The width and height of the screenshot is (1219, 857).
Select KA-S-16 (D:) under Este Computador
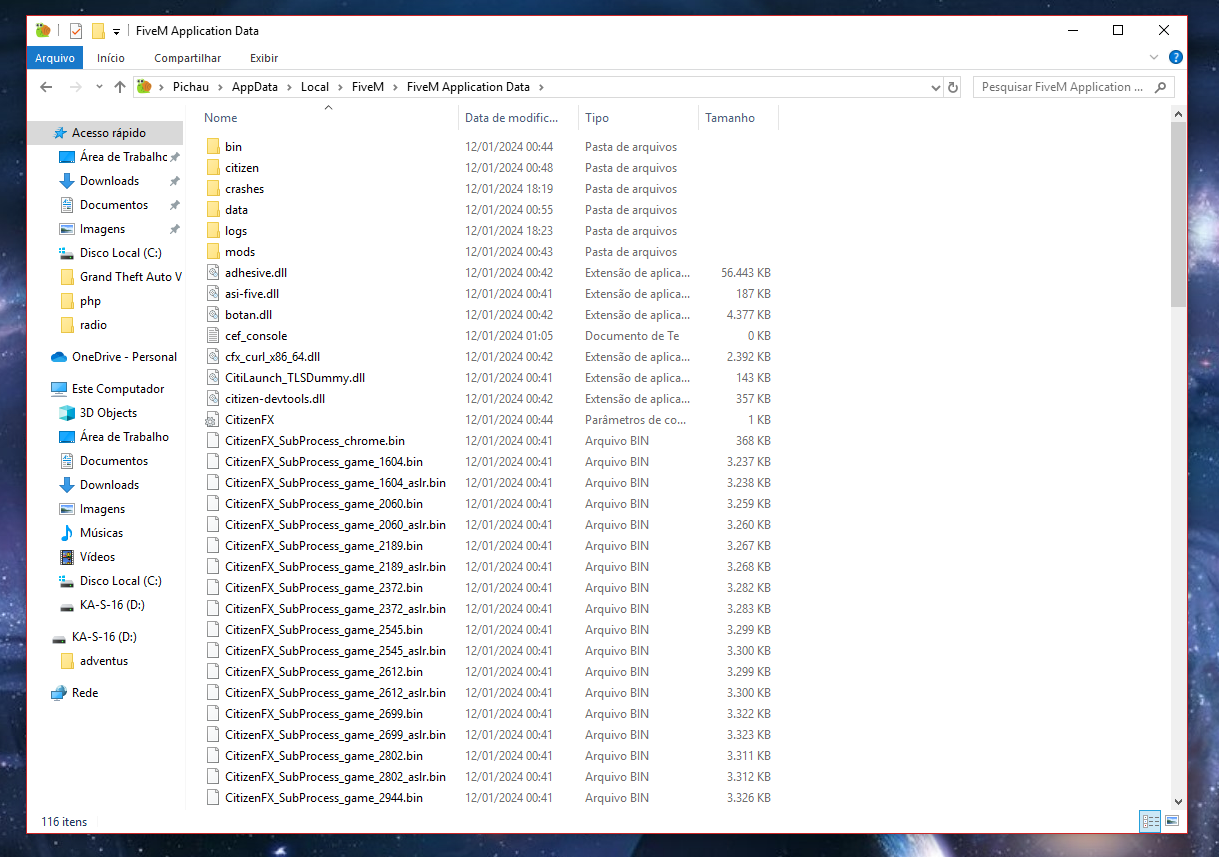(112, 605)
